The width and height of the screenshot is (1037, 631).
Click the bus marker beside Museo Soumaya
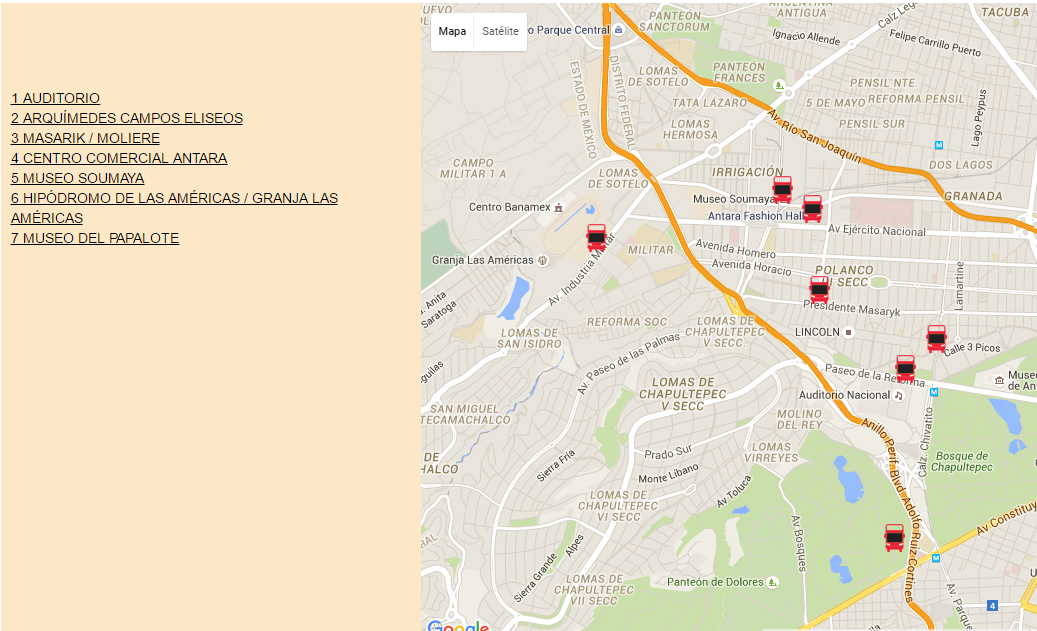pos(782,189)
